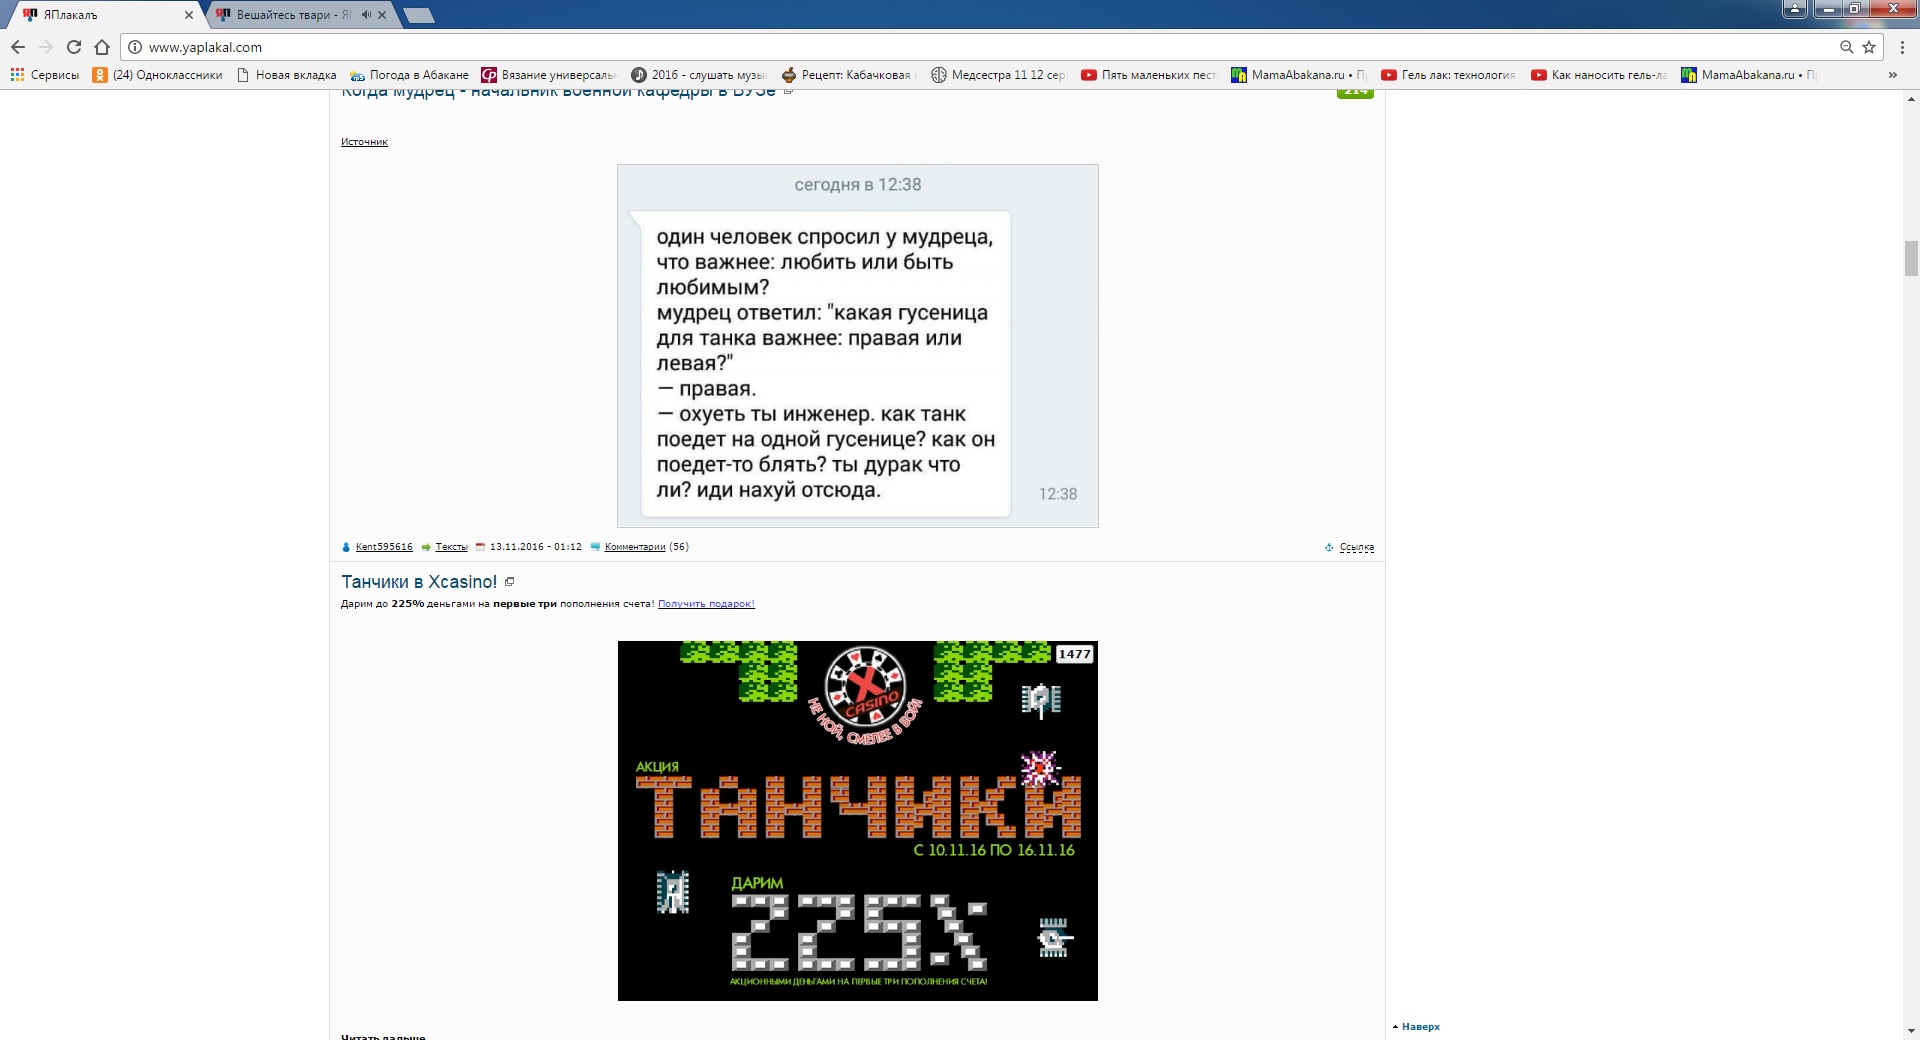
Task: Click the calendar icon beside post date
Action: coord(480,547)
